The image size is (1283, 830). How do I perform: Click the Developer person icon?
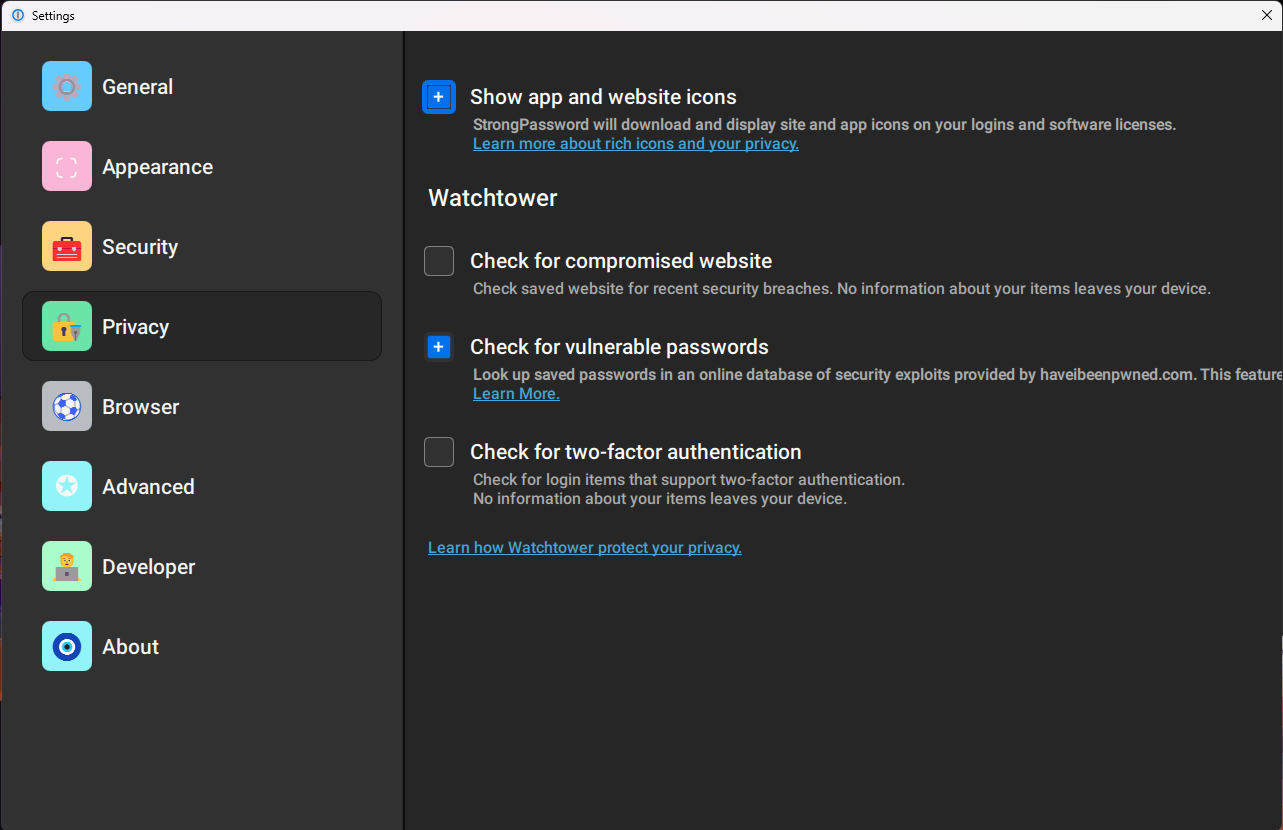[67, 566]
